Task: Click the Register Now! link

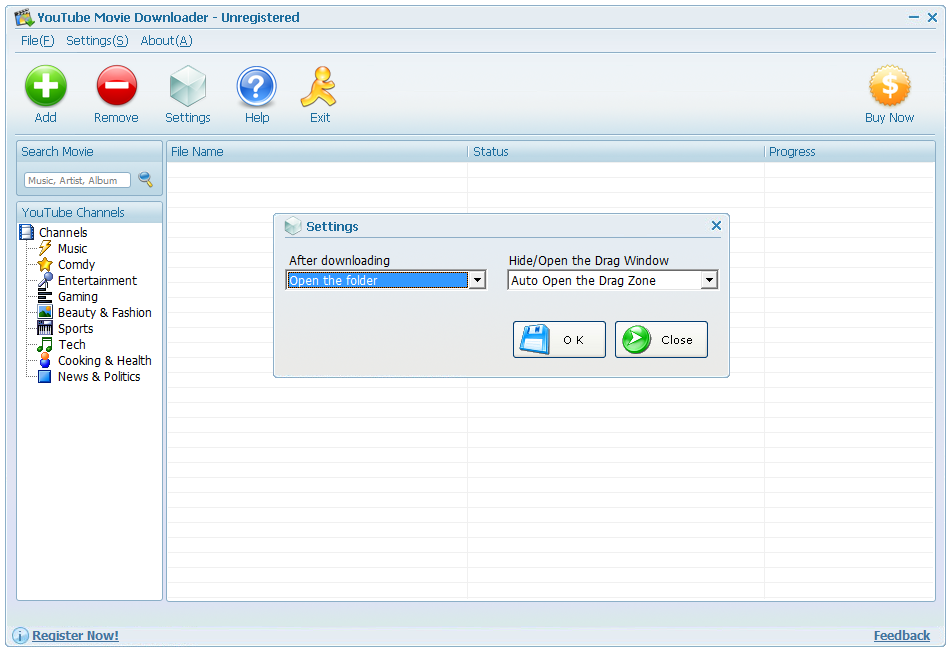Action: coord(76,635)
